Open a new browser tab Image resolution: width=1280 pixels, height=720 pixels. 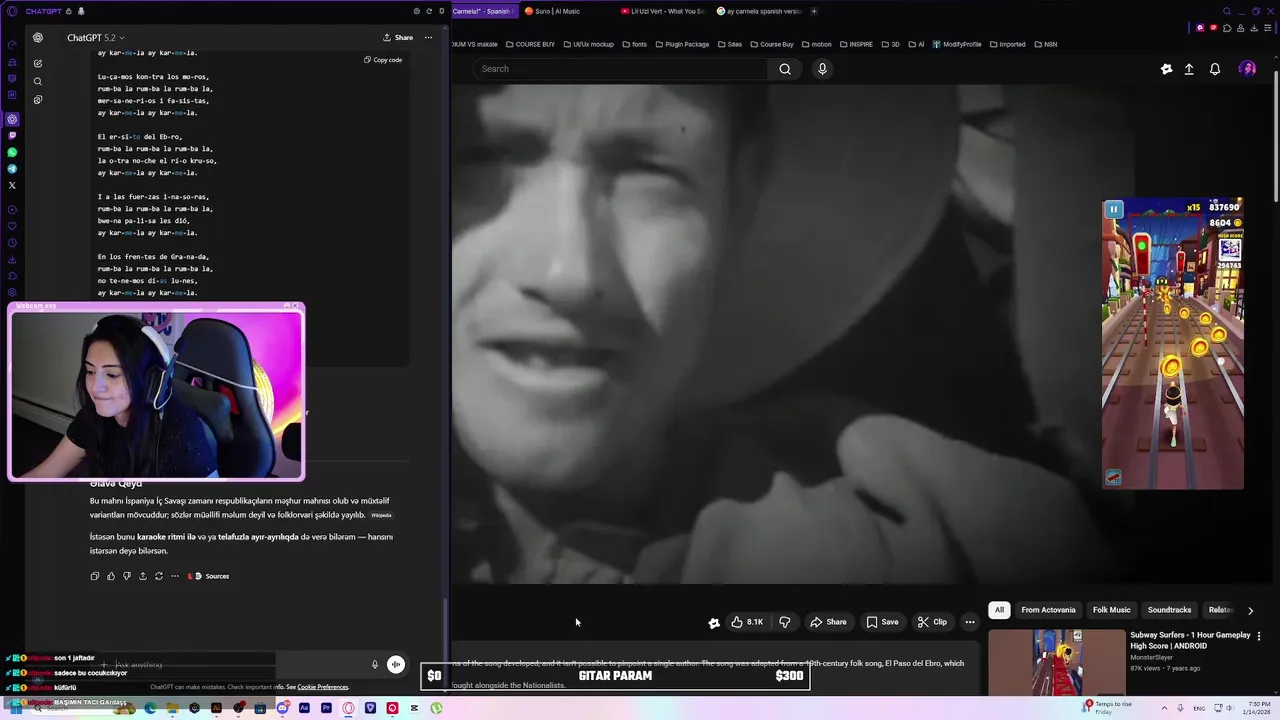[814, 11]
